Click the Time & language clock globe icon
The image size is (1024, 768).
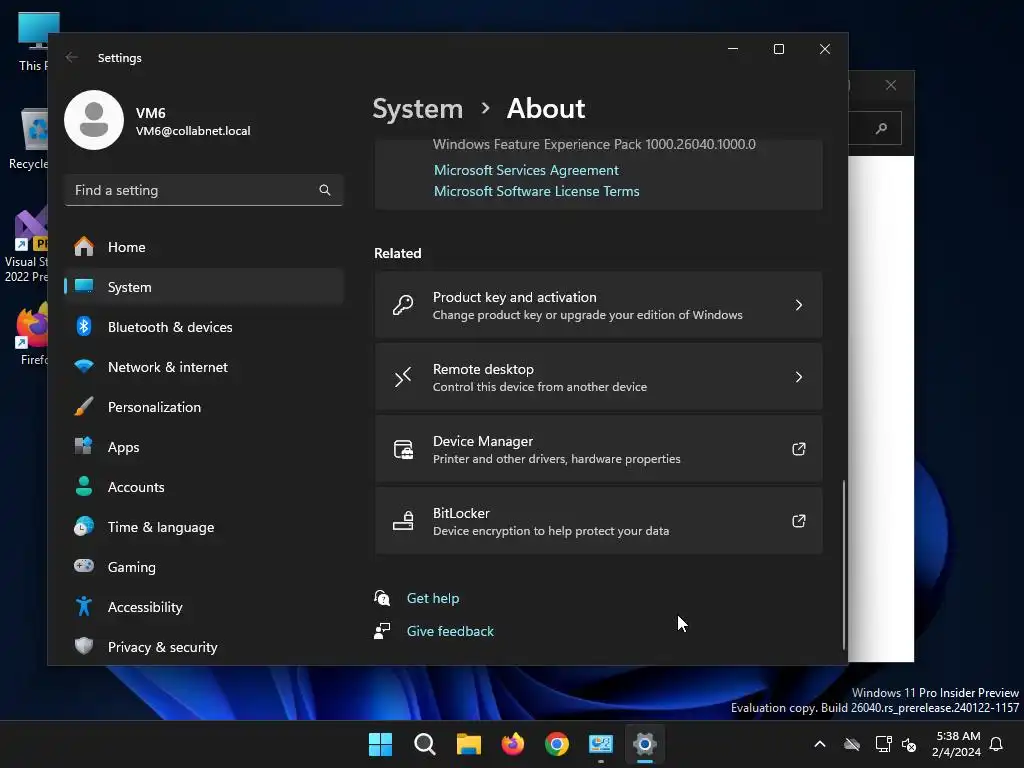coord(84,526)
